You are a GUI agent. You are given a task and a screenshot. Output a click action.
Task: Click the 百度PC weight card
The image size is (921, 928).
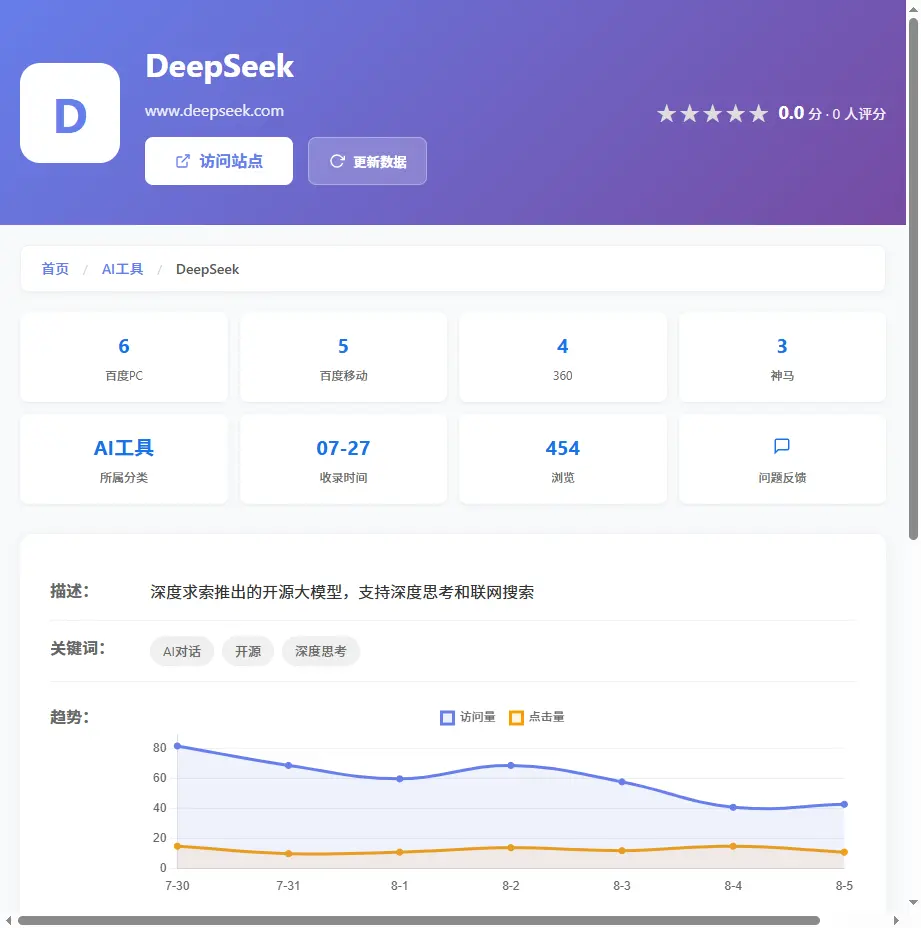[x=124, y=357]
